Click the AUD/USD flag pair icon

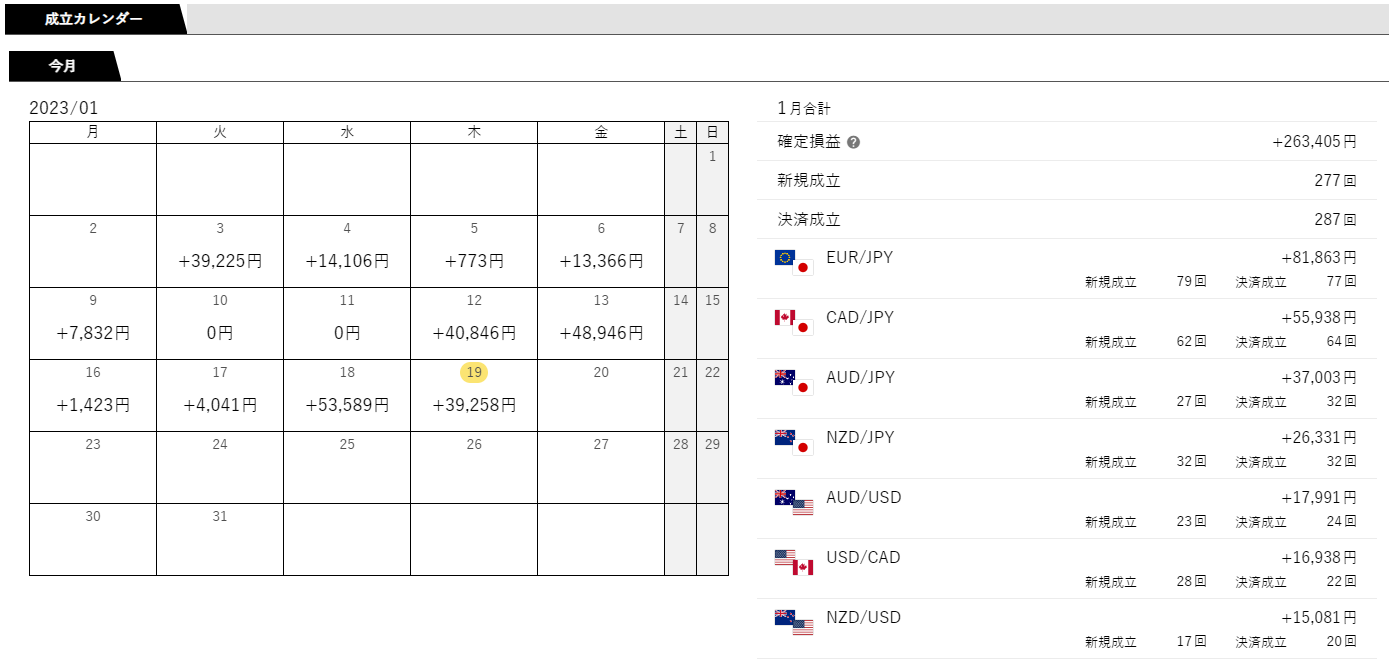(794, 502)
